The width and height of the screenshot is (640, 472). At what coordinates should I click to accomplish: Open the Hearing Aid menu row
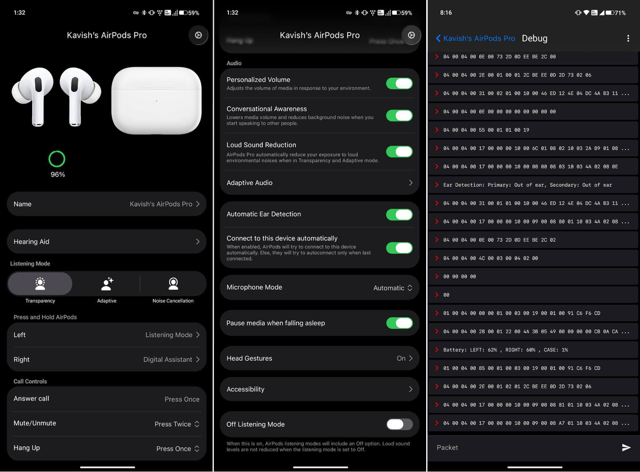(x=107, y=242)
